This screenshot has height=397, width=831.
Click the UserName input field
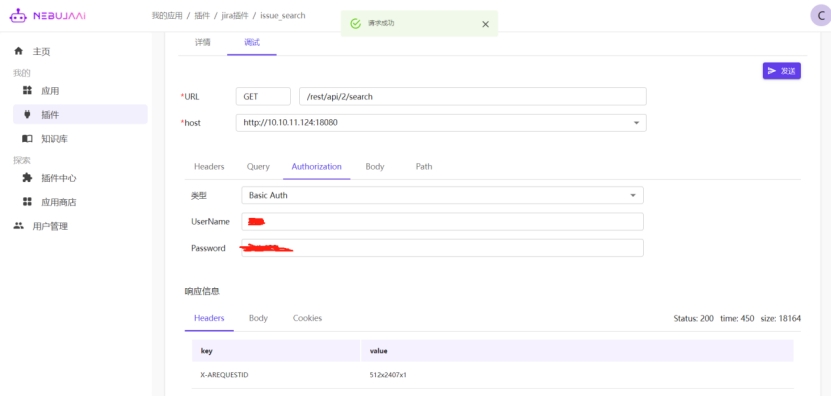click(x=443, y=222)
